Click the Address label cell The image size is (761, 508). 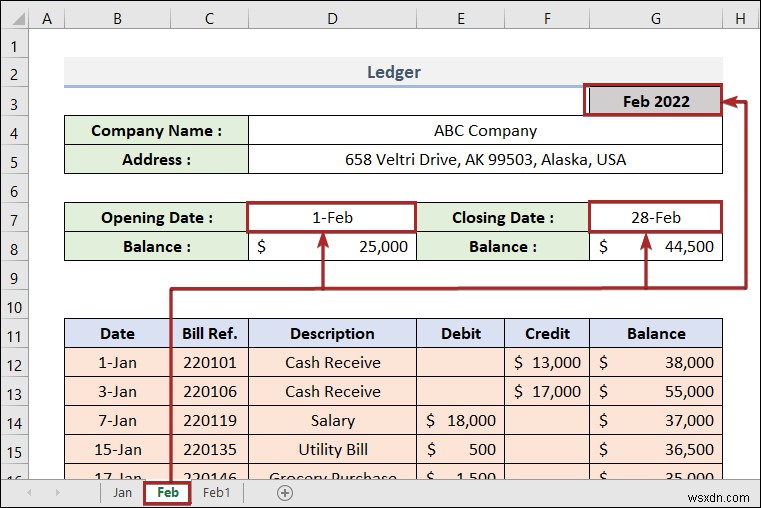click(x=156, y=159)
